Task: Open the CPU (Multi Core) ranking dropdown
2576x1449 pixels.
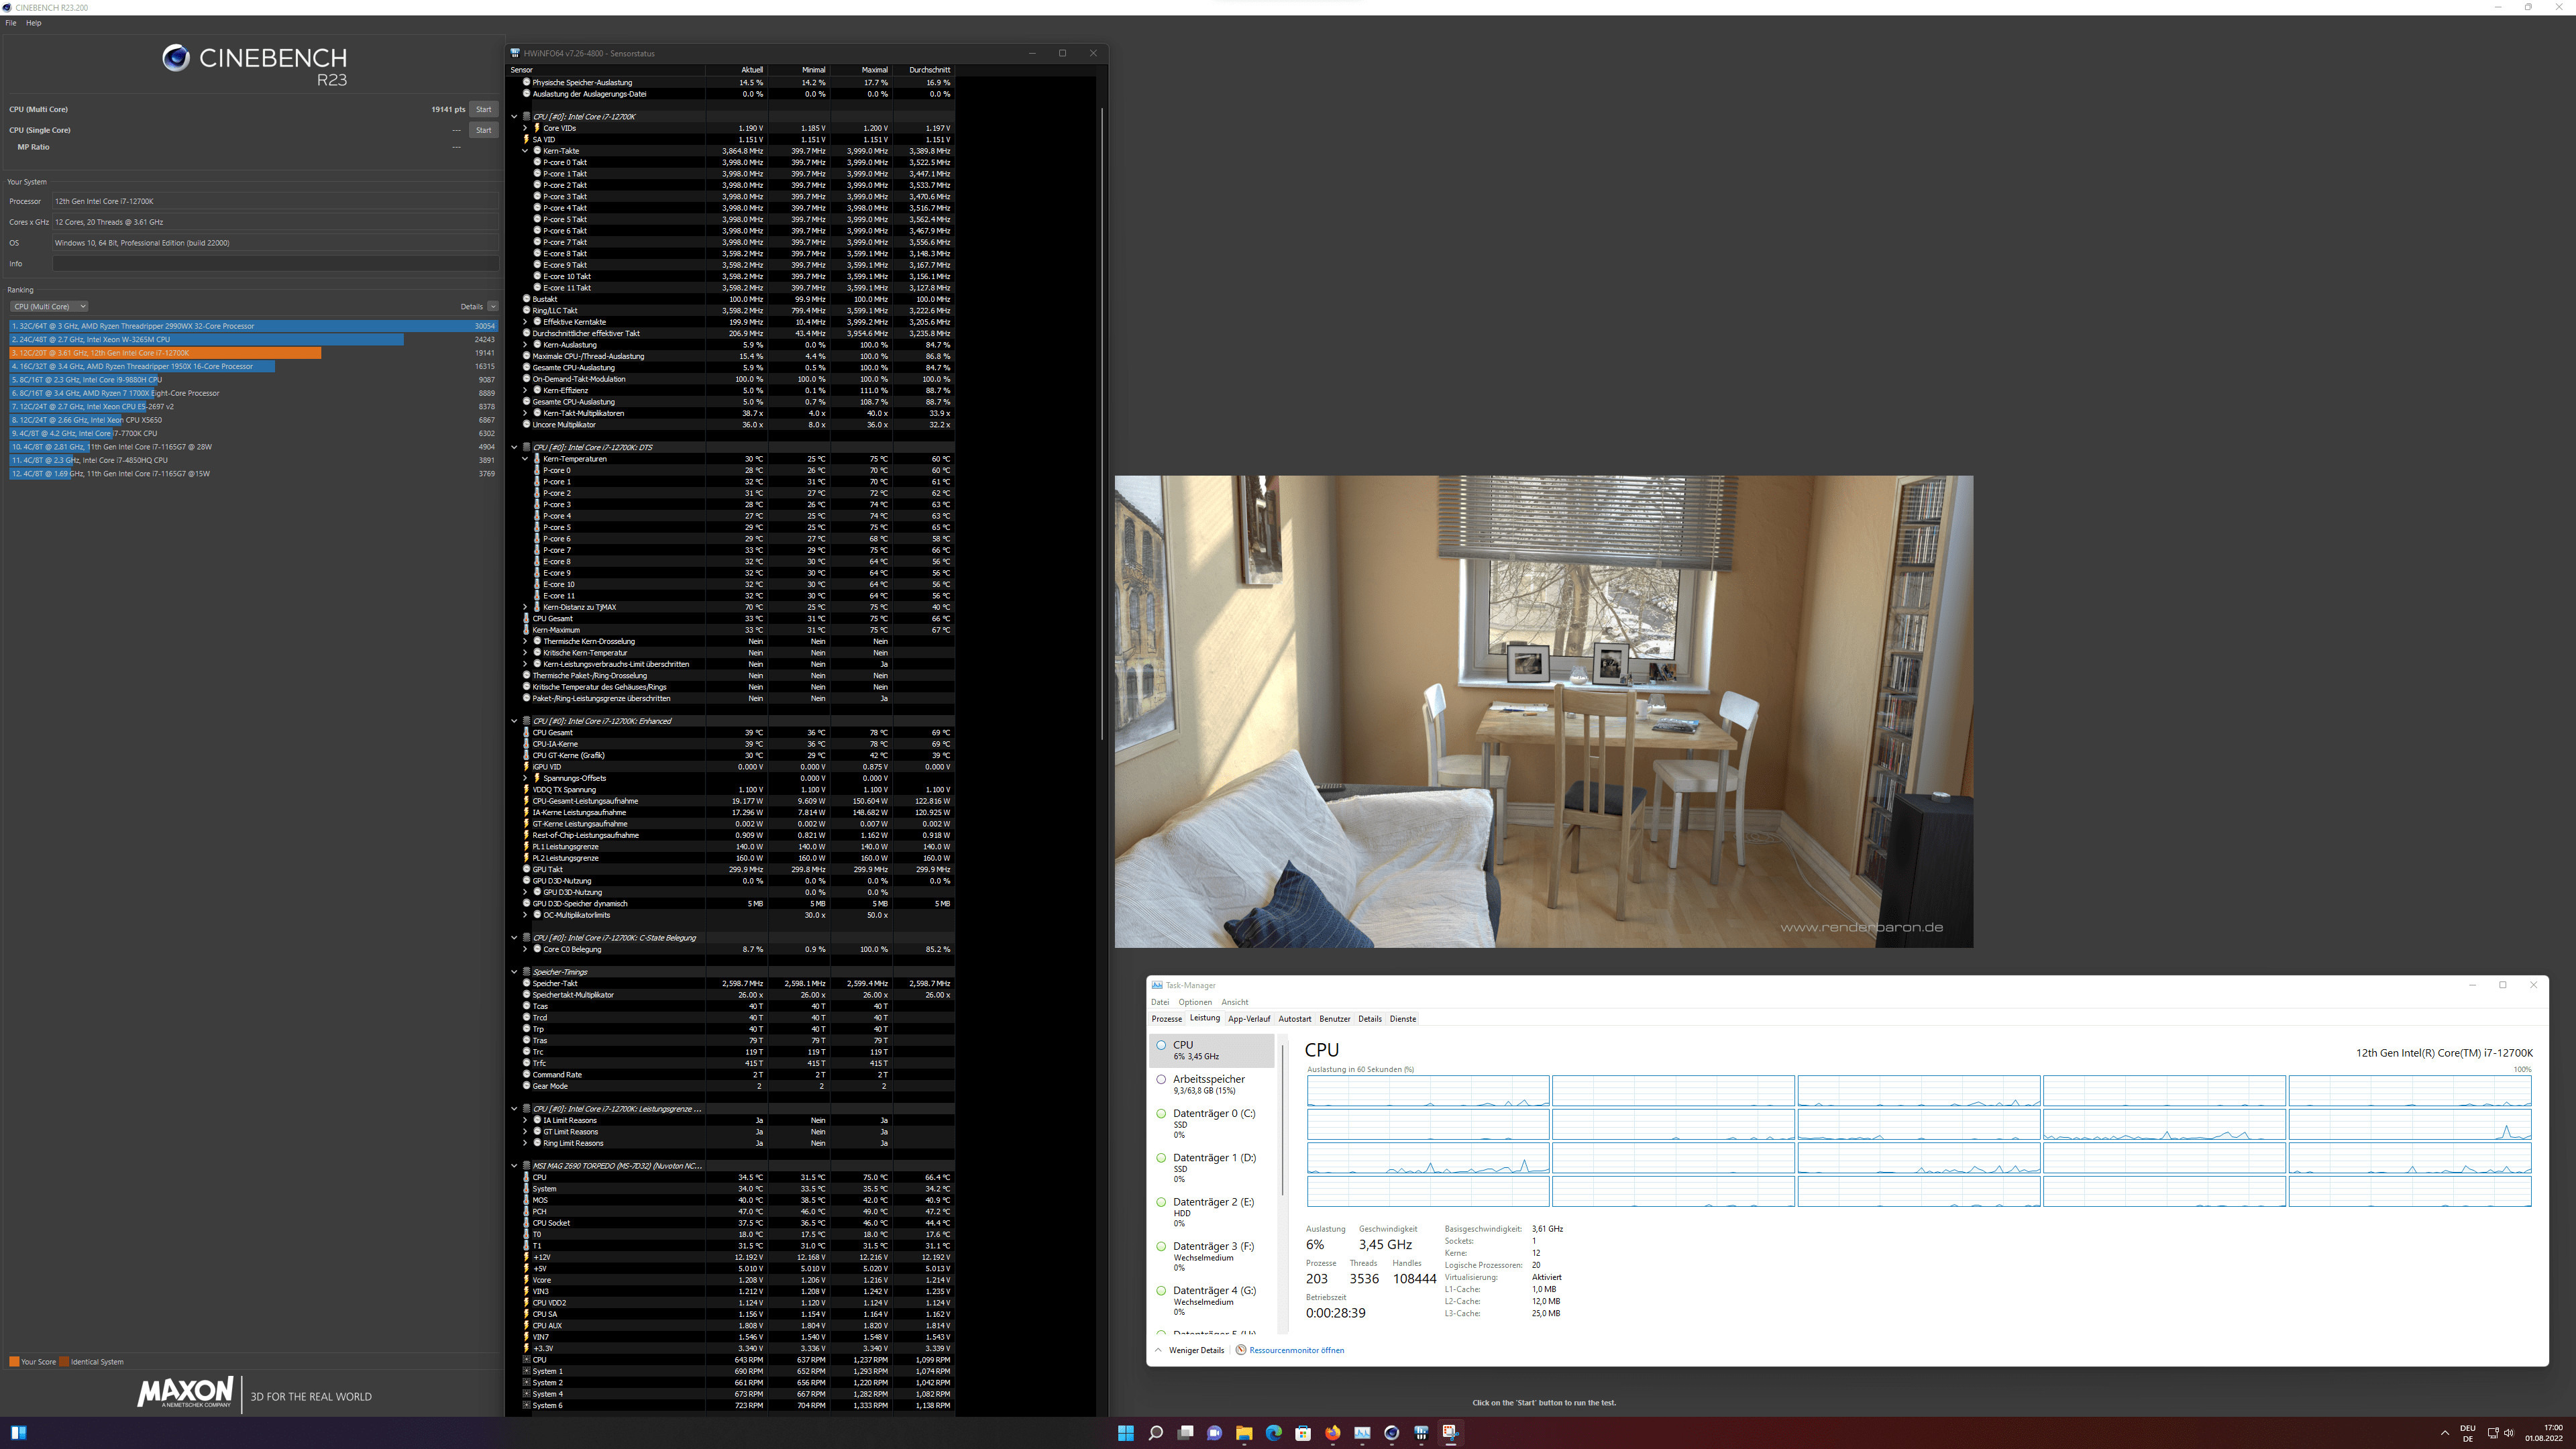Action: point(48,307)
